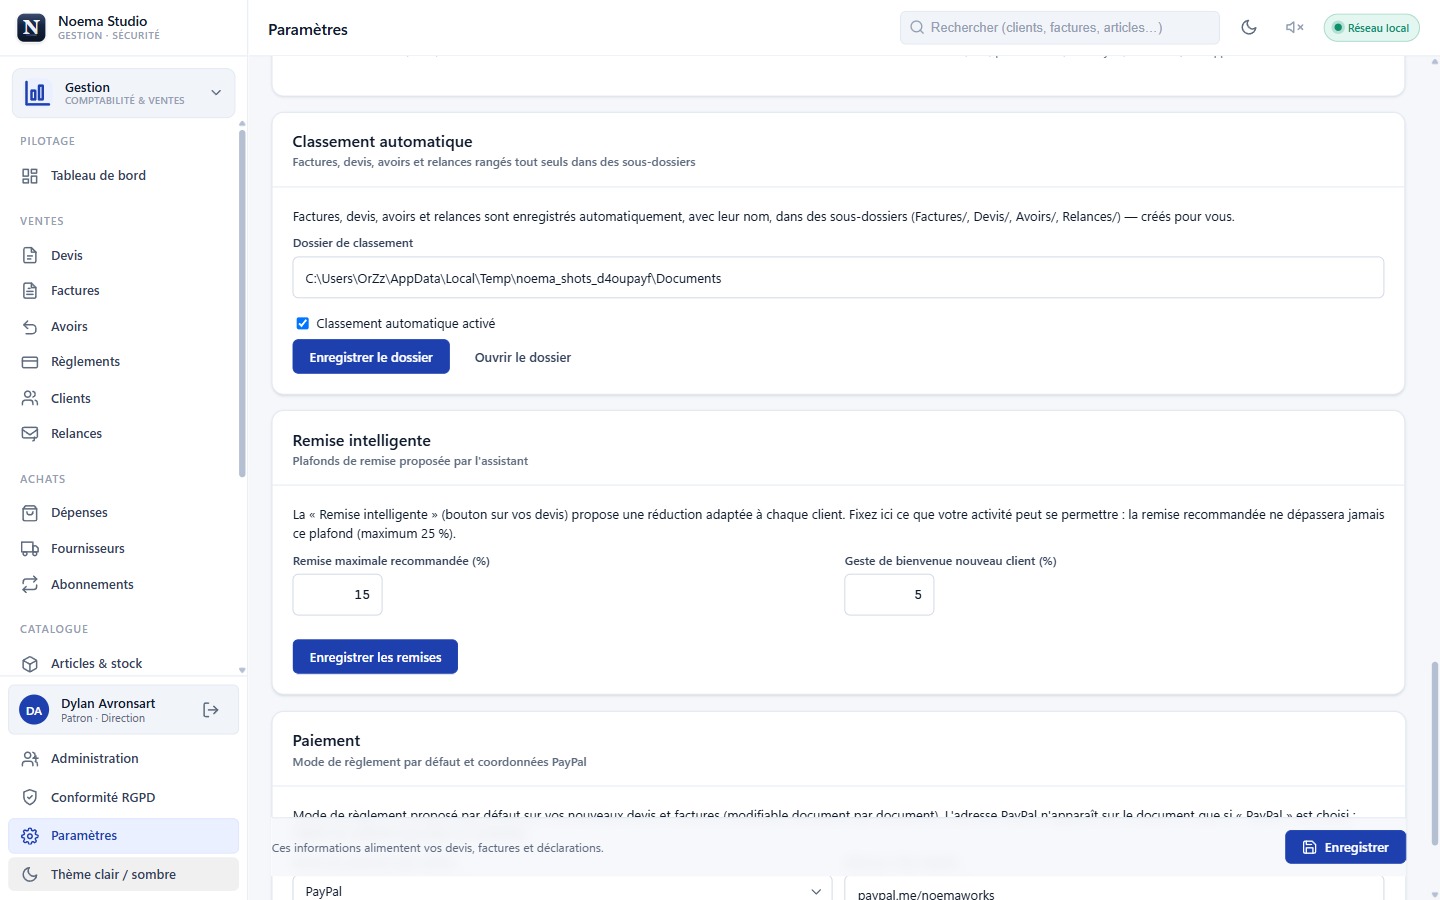Click the paypal.me/noemaworks address field
1440x900 pixels.
pos(1114,891)
